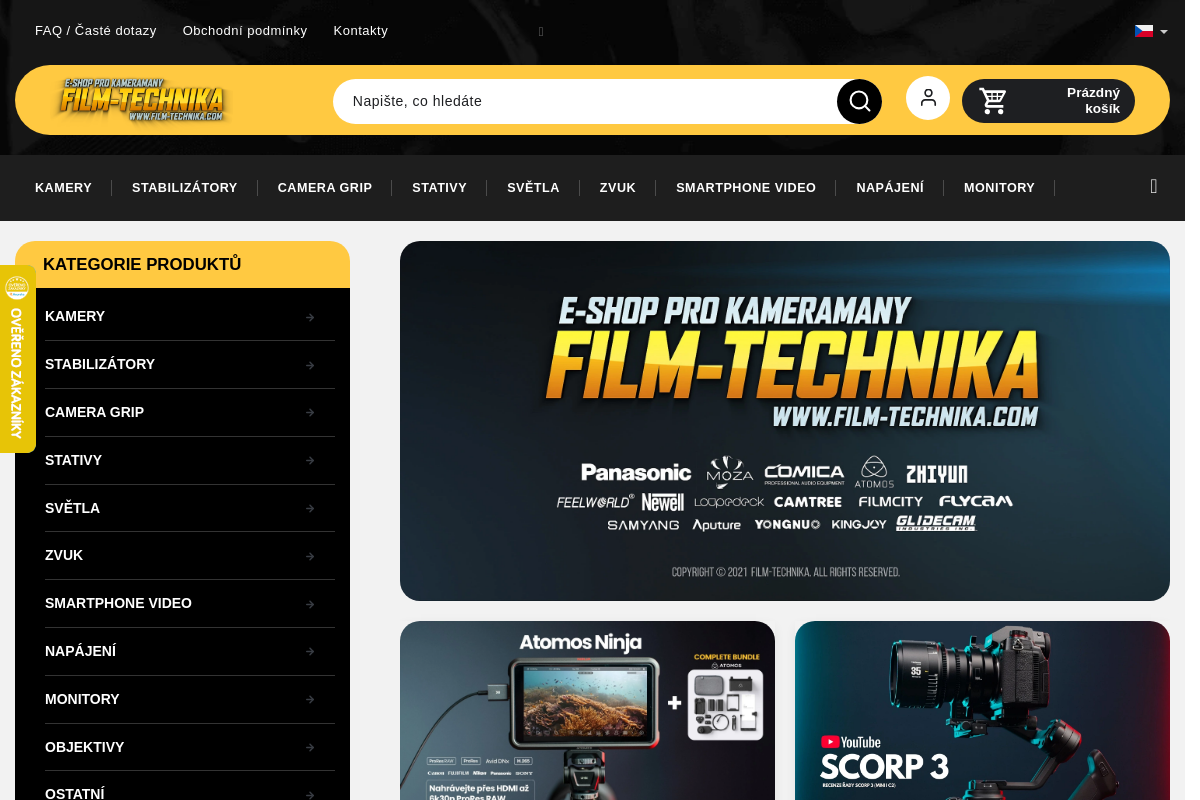Expand the SVĚTLA category arrow
The height and width of the screenshot is (800, 1200).
pos(310,508)
